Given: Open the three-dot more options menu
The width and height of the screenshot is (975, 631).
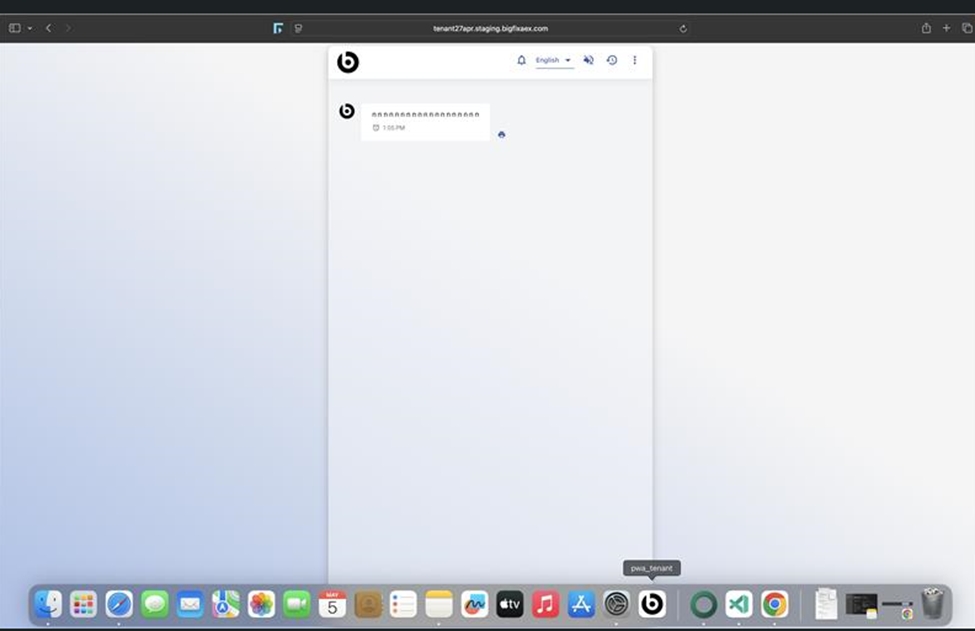Looking at the screenshot, I should tap(634, 60).
